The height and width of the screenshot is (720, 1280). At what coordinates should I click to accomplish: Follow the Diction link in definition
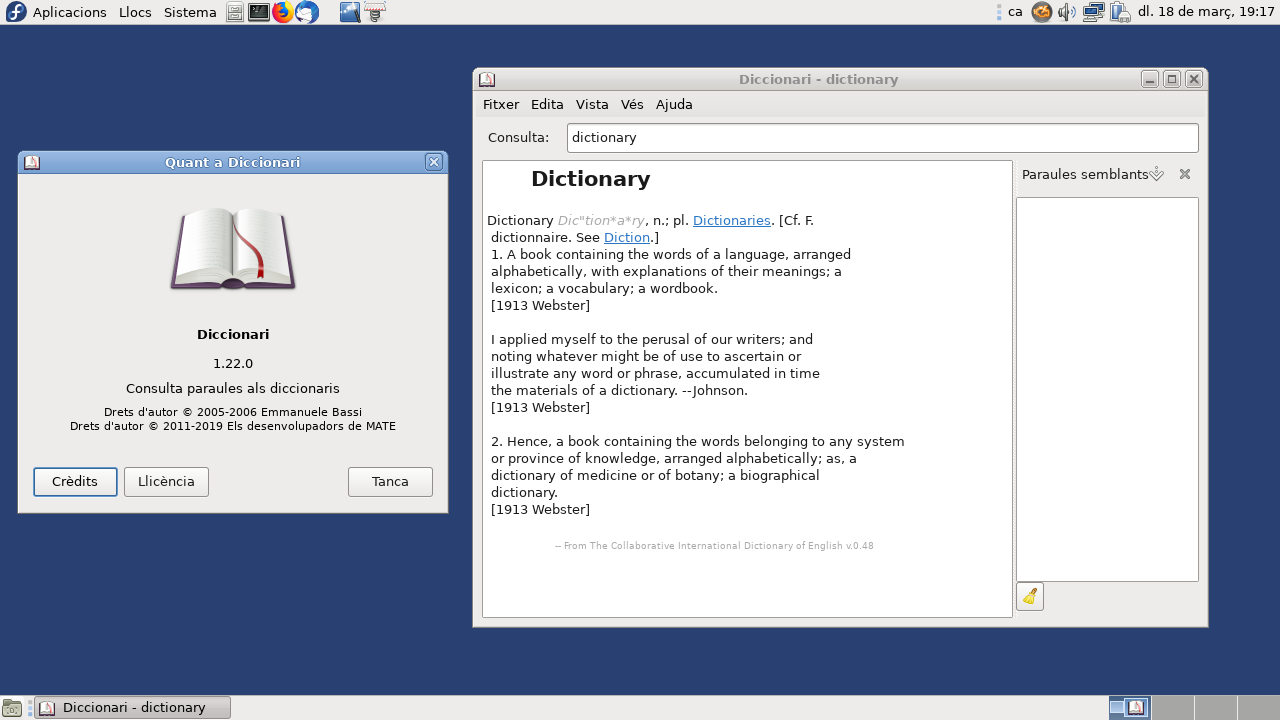pos(627,237)
